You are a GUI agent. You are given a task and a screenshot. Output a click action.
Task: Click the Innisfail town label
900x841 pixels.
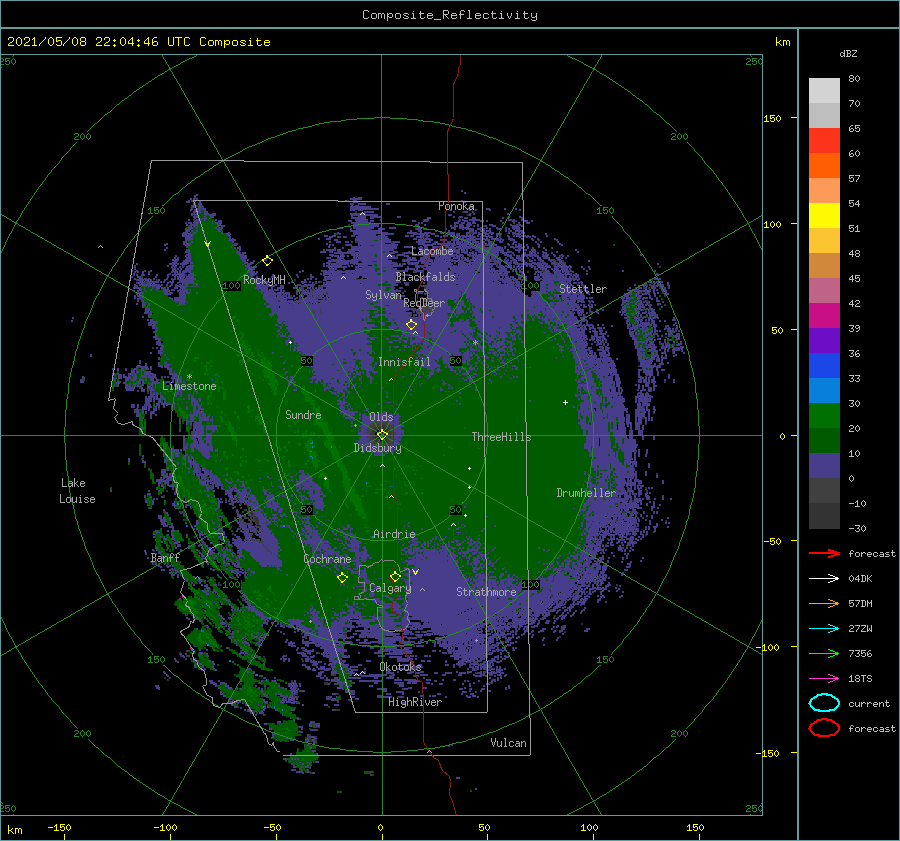[x=404, y=362]
